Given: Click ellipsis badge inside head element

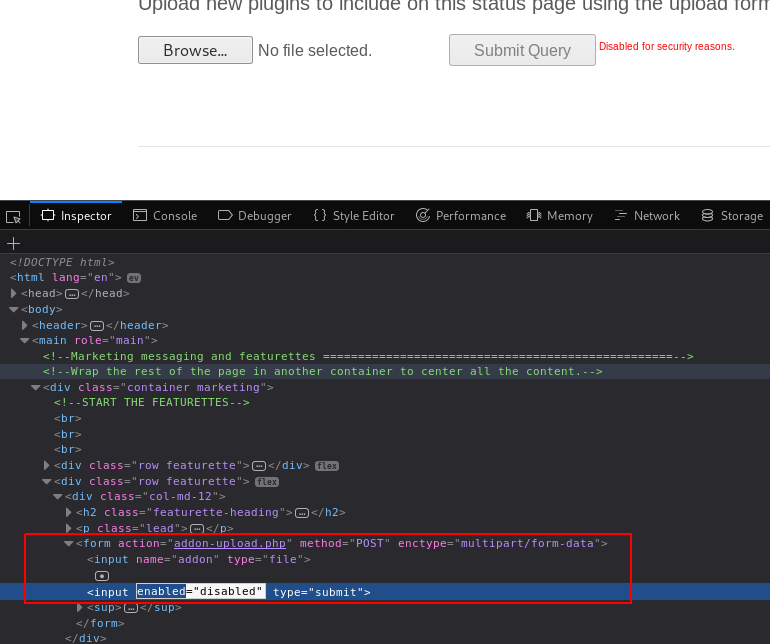Looking at the screenshot, I should pos(72,294).
